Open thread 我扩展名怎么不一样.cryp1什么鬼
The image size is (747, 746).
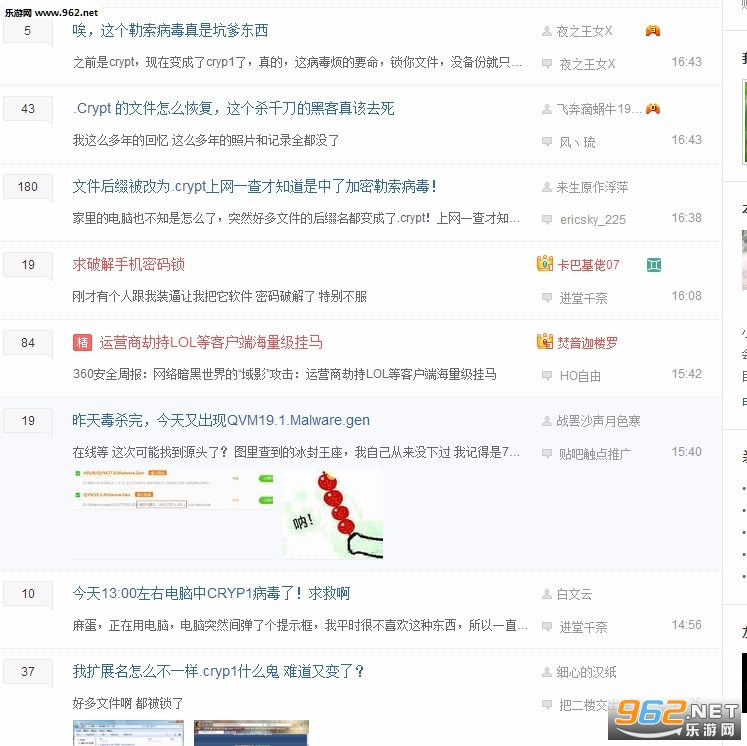(x=218, y=672)
